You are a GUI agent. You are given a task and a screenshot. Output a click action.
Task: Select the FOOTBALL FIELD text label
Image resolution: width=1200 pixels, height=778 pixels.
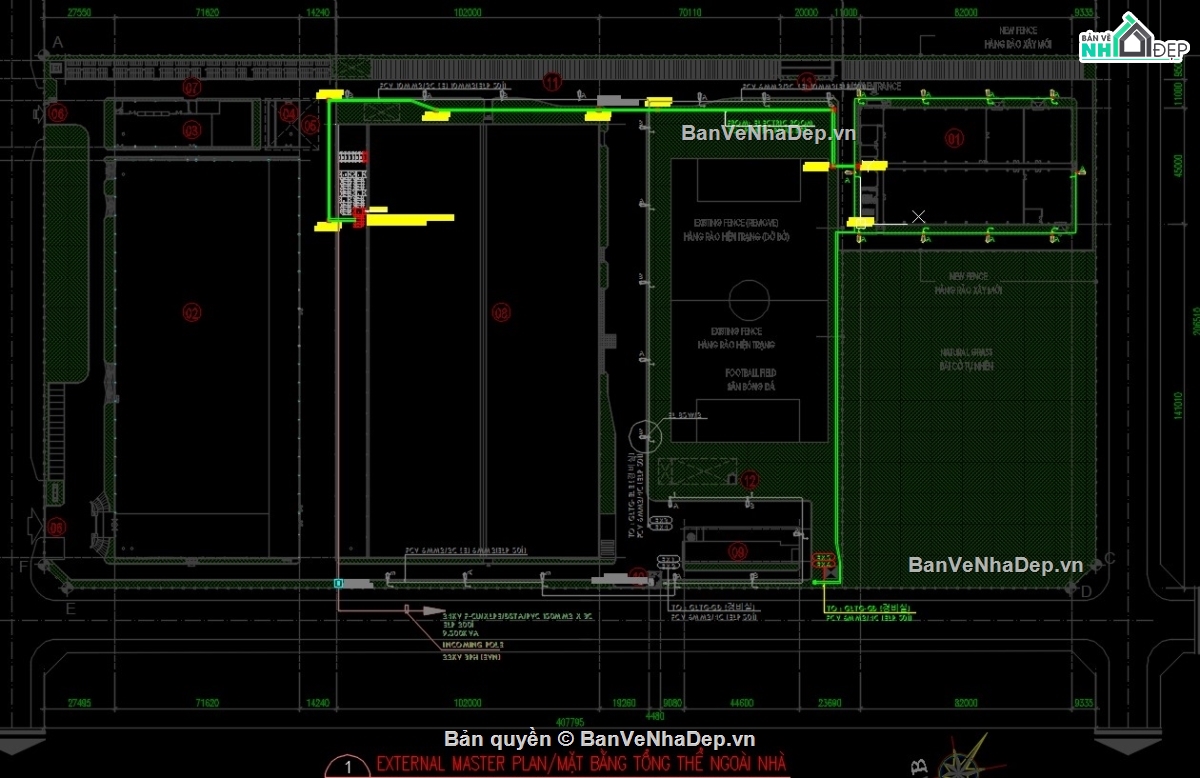751,372
